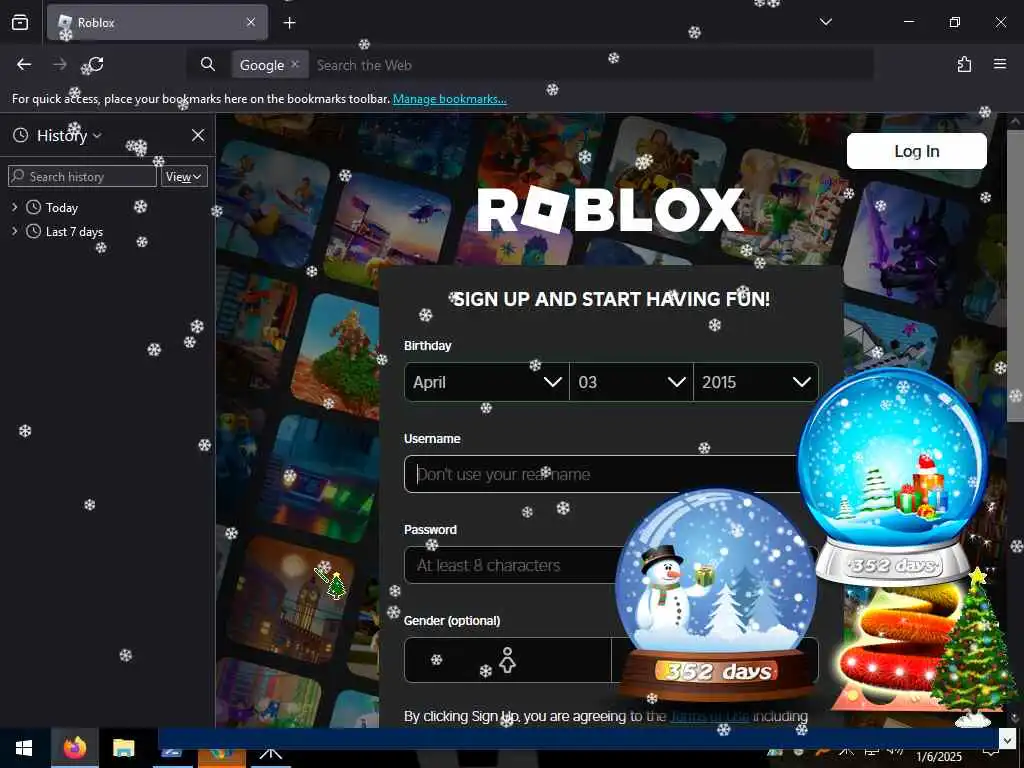Click the address bar search icon

tap(208, 64)
